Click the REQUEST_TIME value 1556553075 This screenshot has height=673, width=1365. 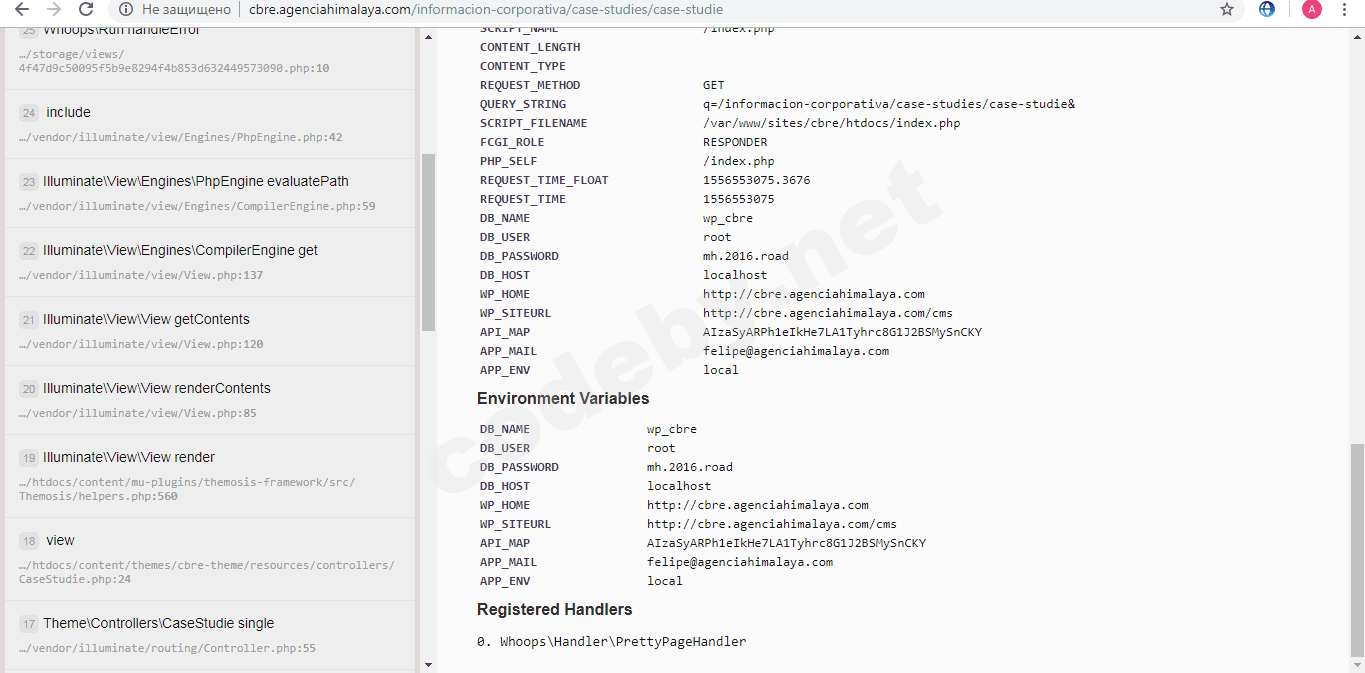(739, 200)
